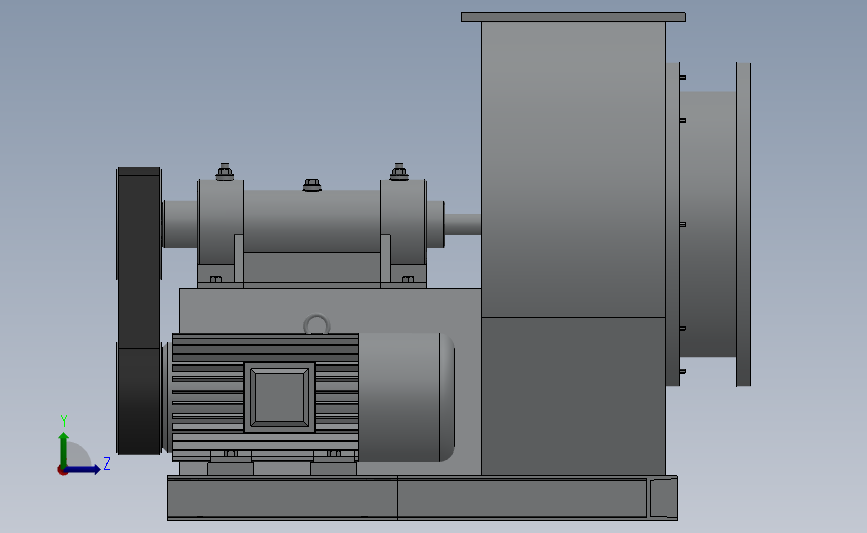Pick the central bearing housing tube
867x533 pixels.
[312, 221]
